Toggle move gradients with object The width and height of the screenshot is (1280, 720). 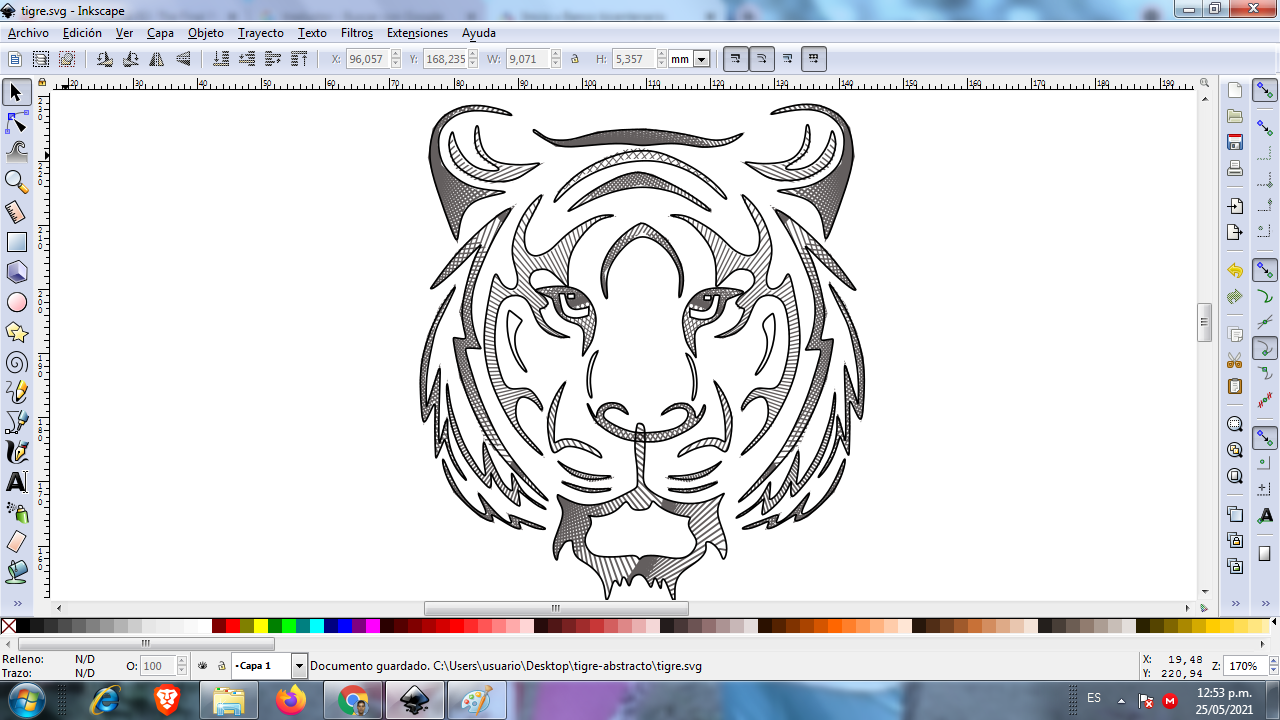click(788, 59)
